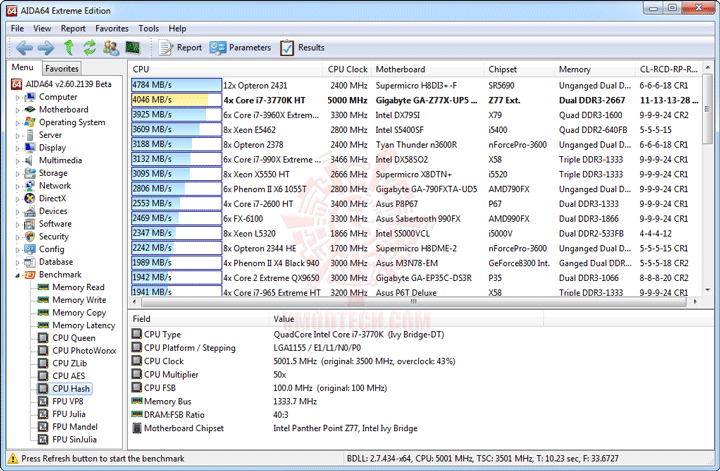
Task: Select the Config icon in the tree
Action: 30,249
